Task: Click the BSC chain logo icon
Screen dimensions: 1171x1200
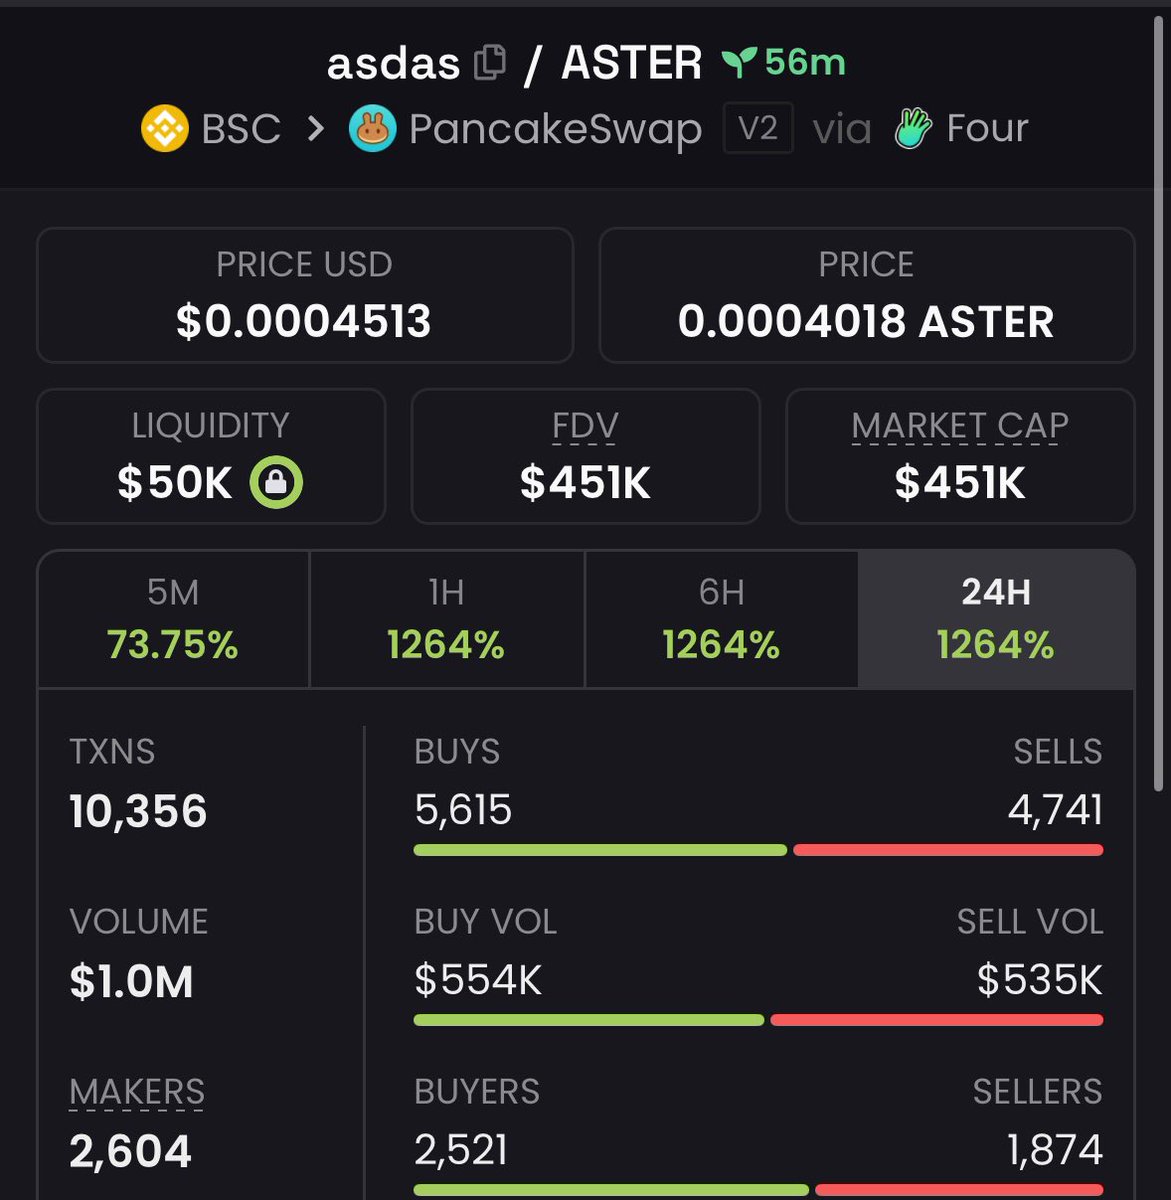Action: pos(165,129)
